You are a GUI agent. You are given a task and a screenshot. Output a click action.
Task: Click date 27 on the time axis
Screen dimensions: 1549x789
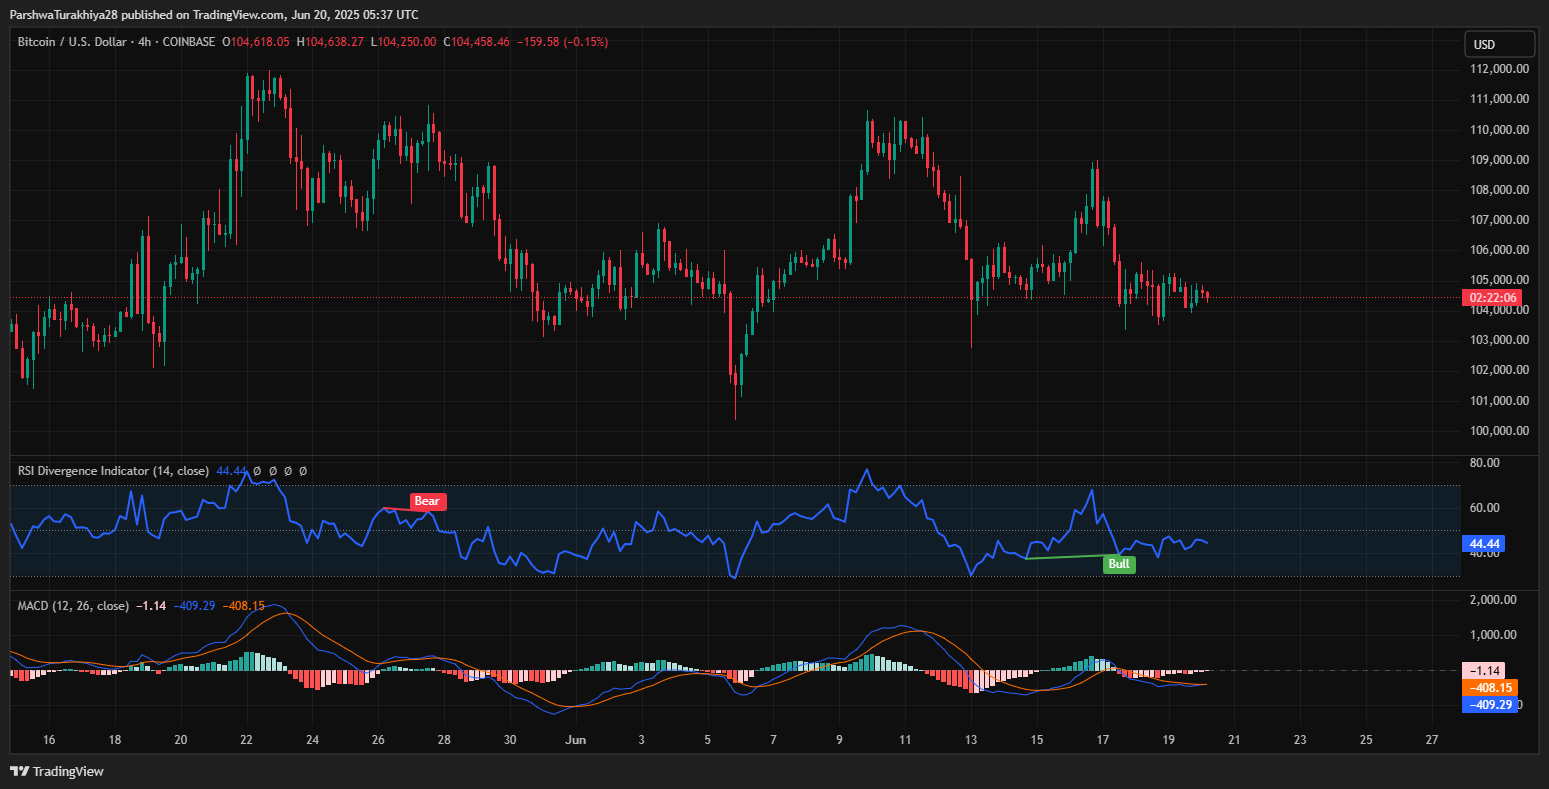point(1431,740)
